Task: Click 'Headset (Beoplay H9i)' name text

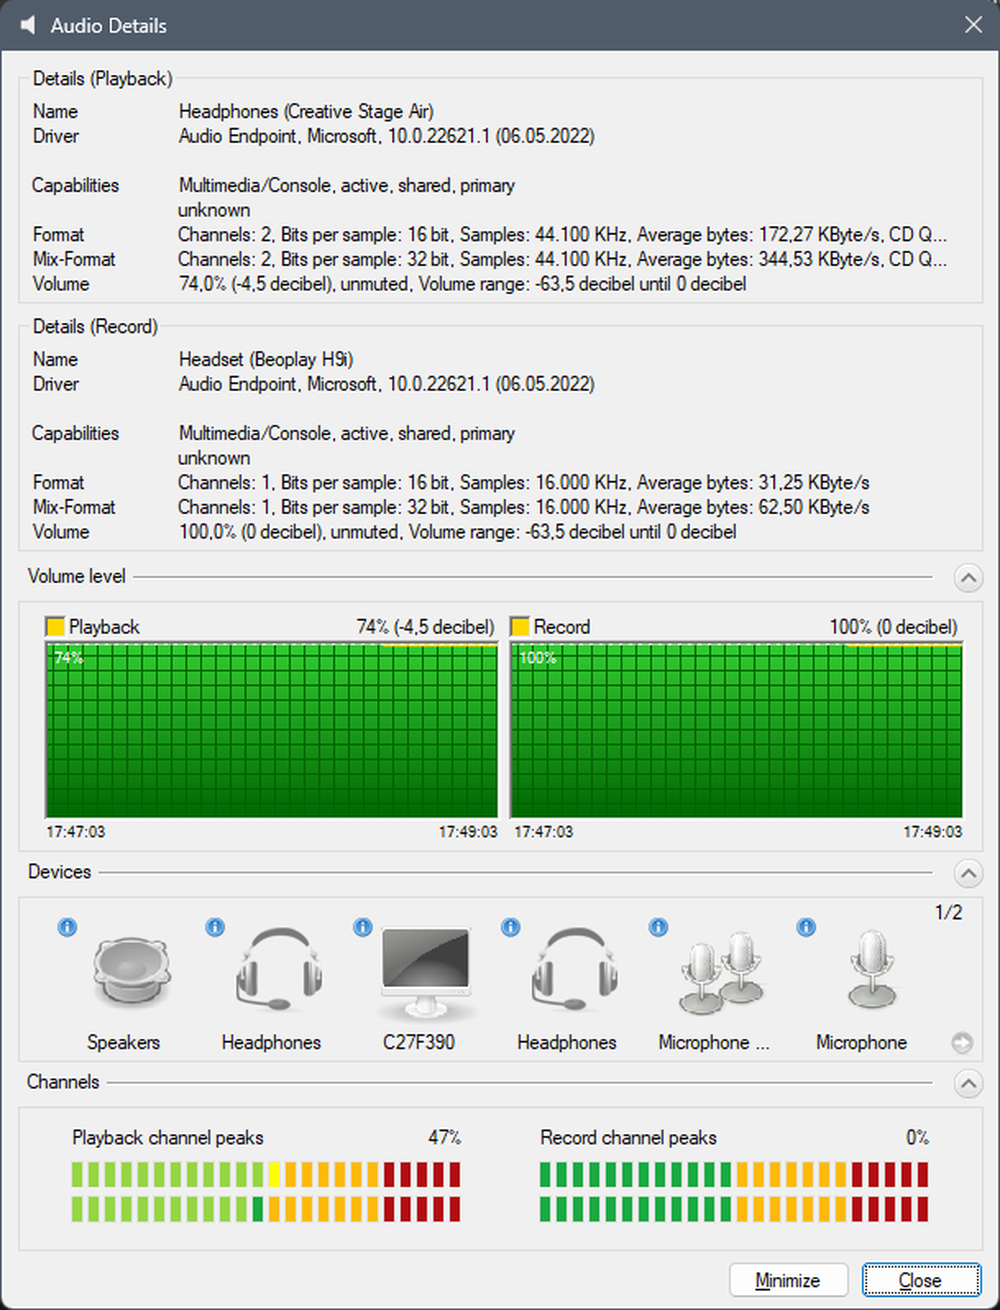Action: click(x=266, y=359)
